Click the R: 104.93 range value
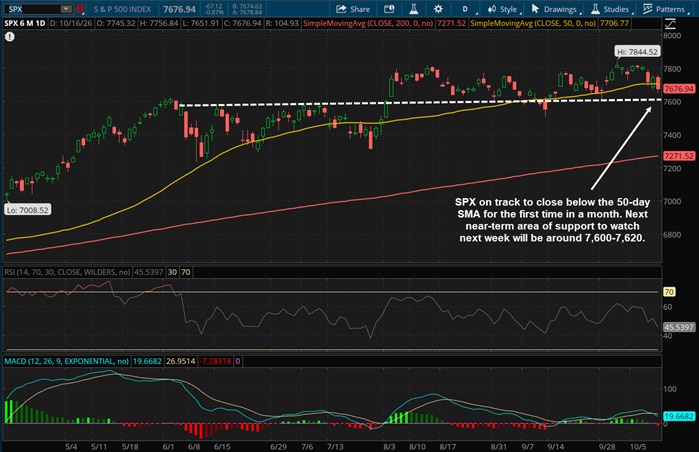The height and width of the screenshot is (452, 699). (x=282, y=23)
